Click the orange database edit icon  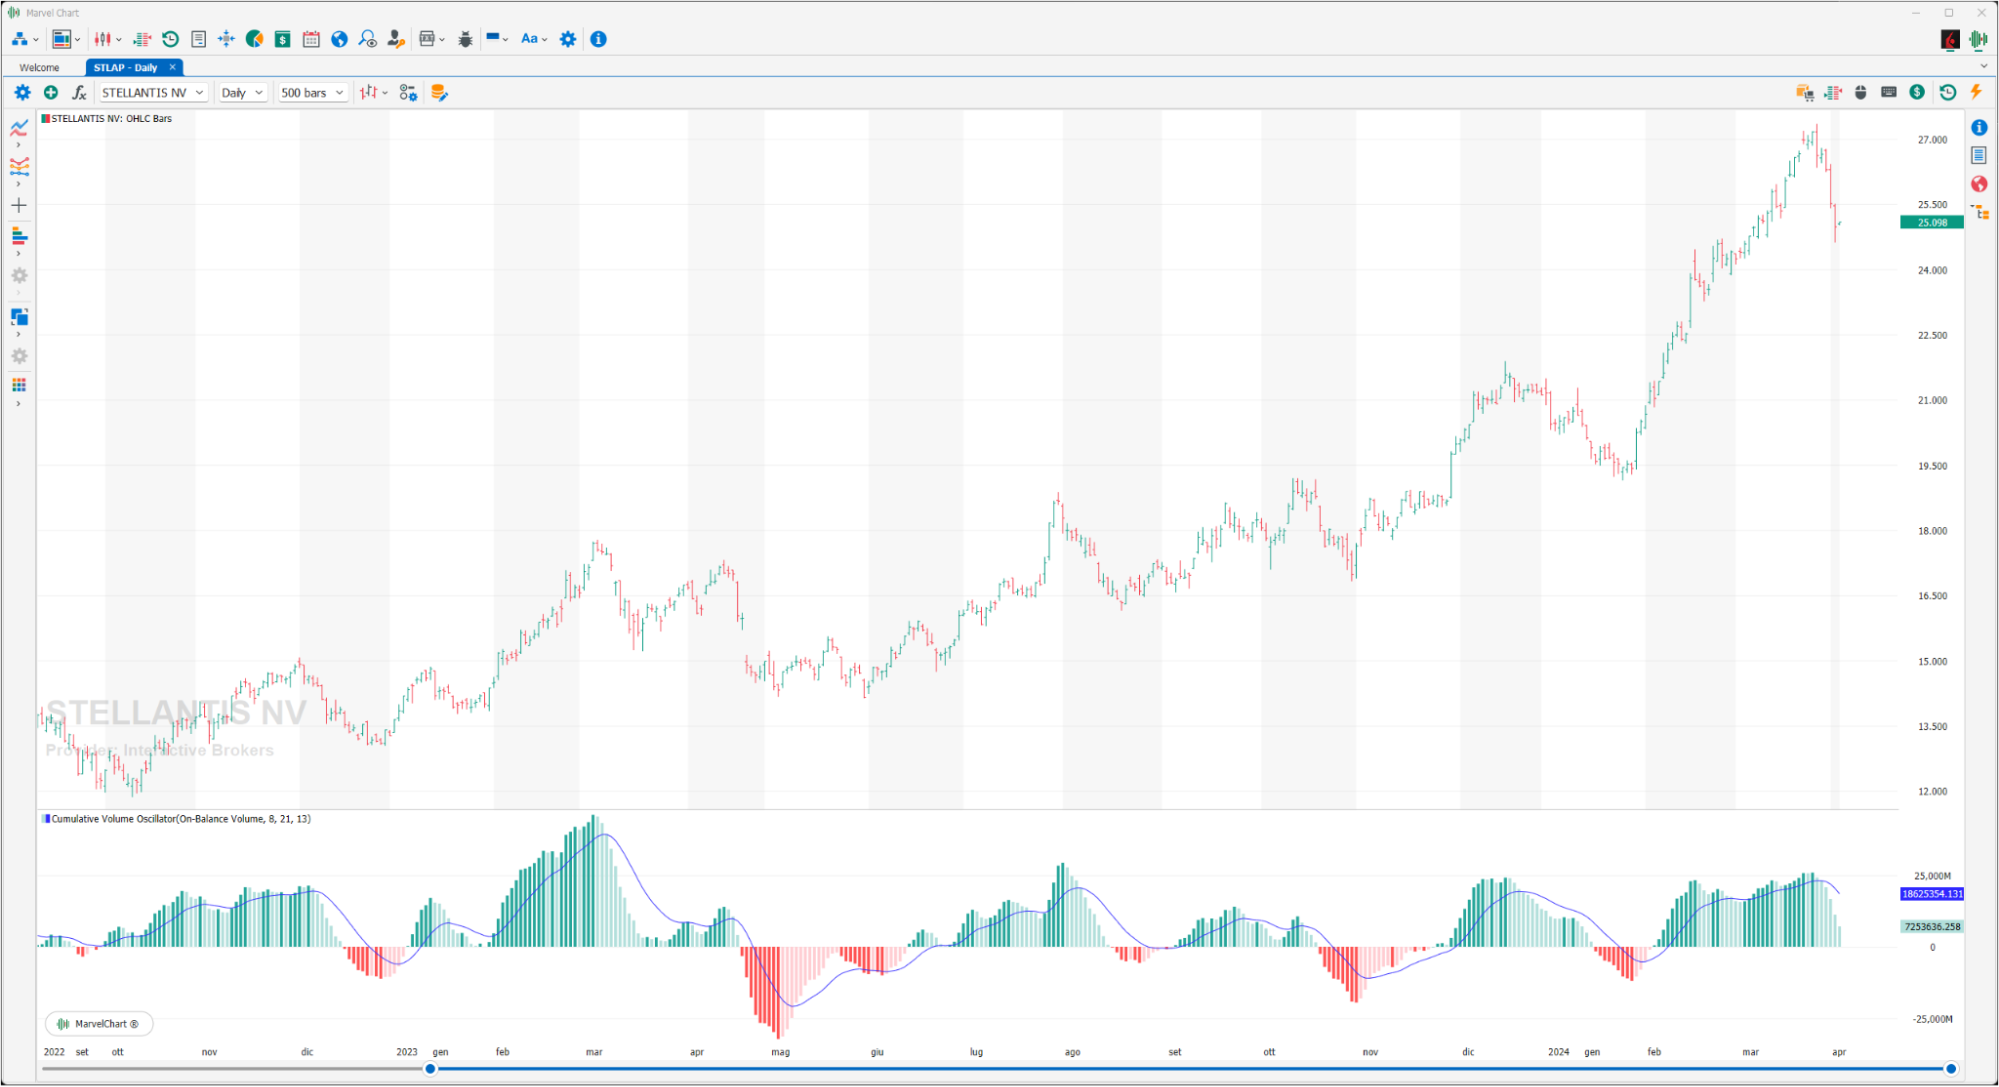coord(439,92)
